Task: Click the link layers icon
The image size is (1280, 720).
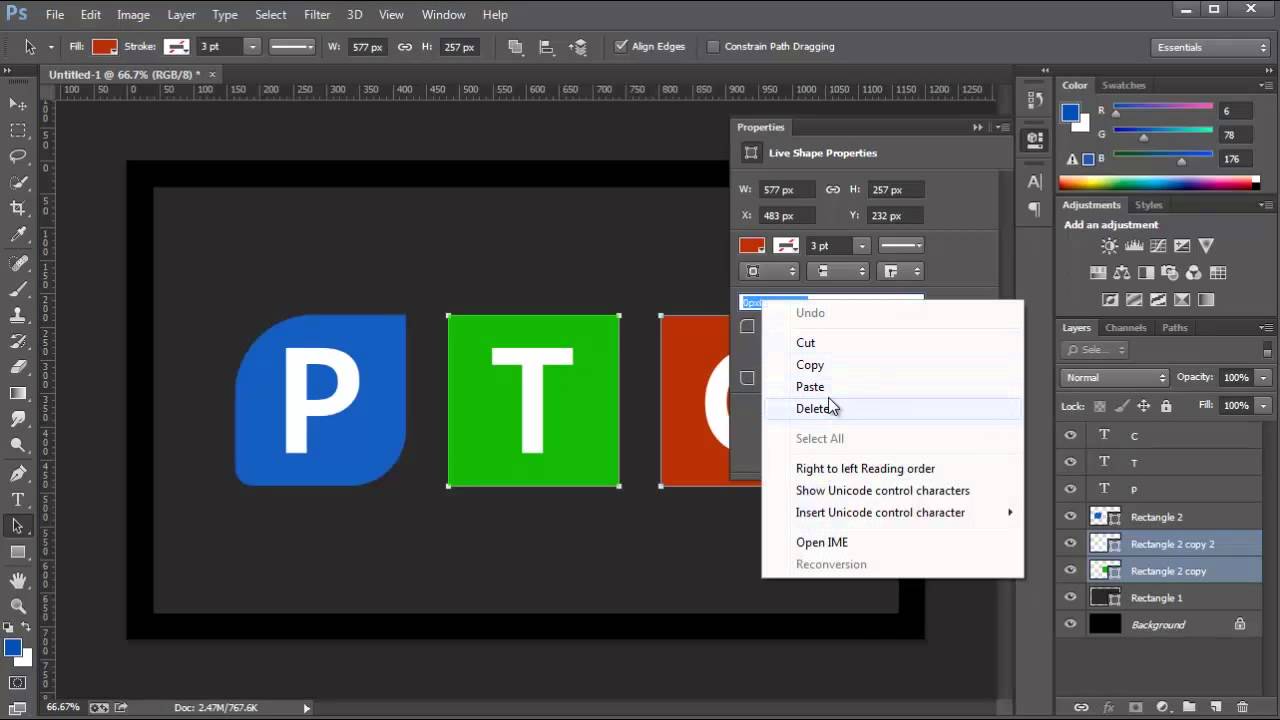Action: (1081, 707)
